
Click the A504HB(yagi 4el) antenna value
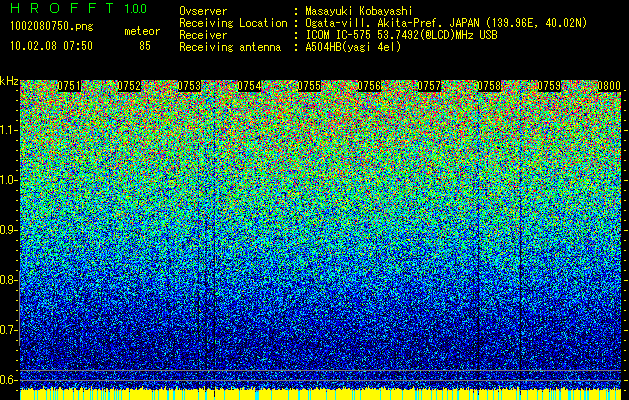(x=353, y=47)
